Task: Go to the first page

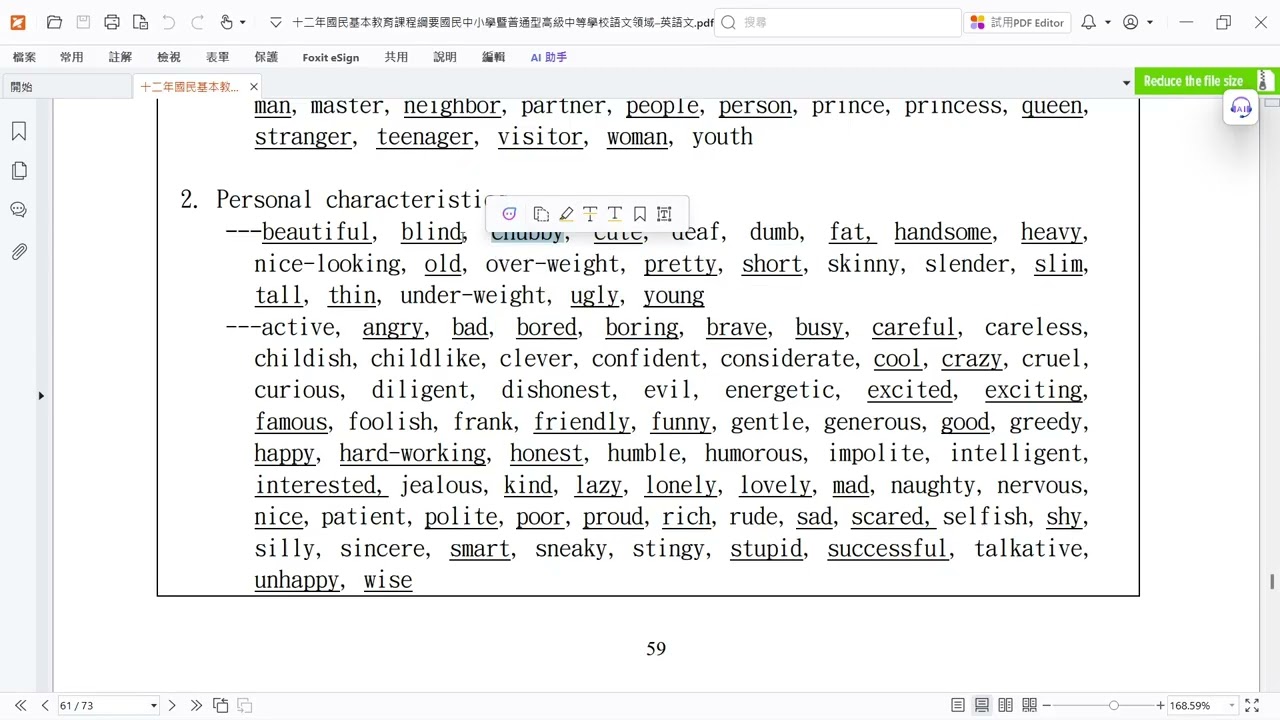Action: point(20,705)
